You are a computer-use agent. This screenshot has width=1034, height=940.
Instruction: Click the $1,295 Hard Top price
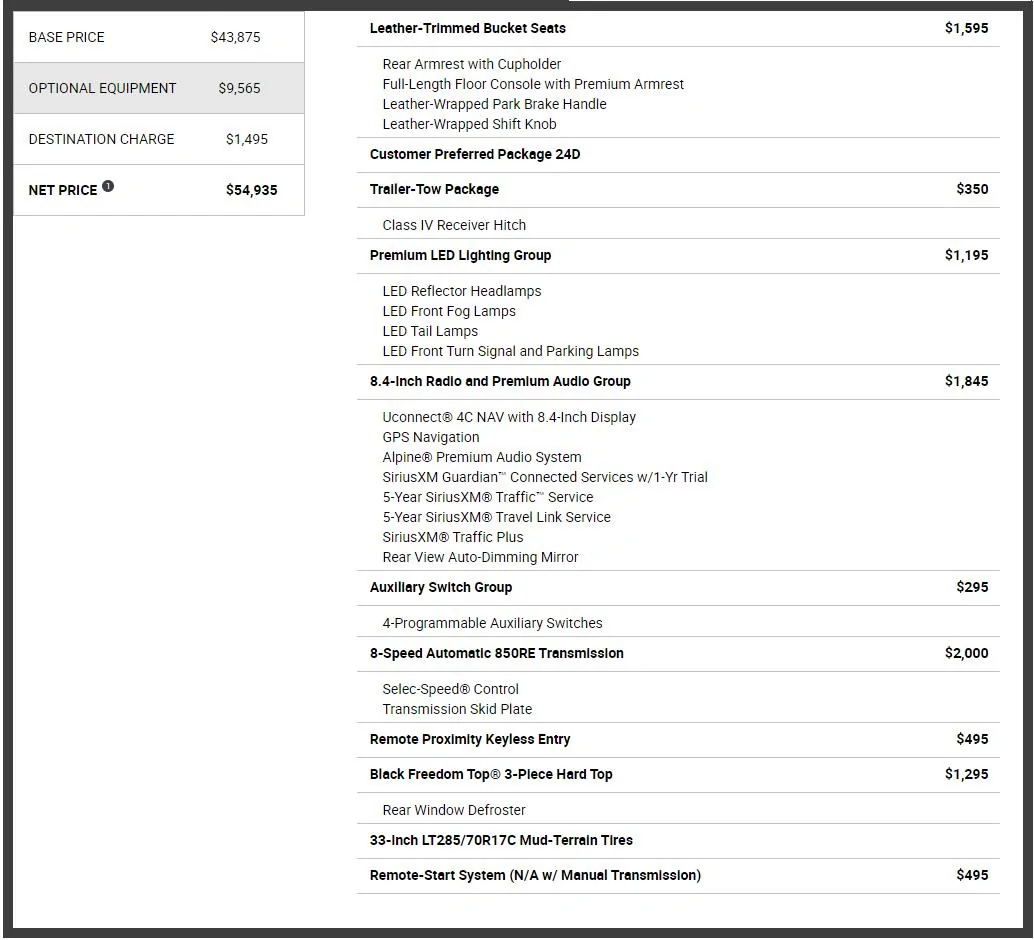click(x=966, y=774)
